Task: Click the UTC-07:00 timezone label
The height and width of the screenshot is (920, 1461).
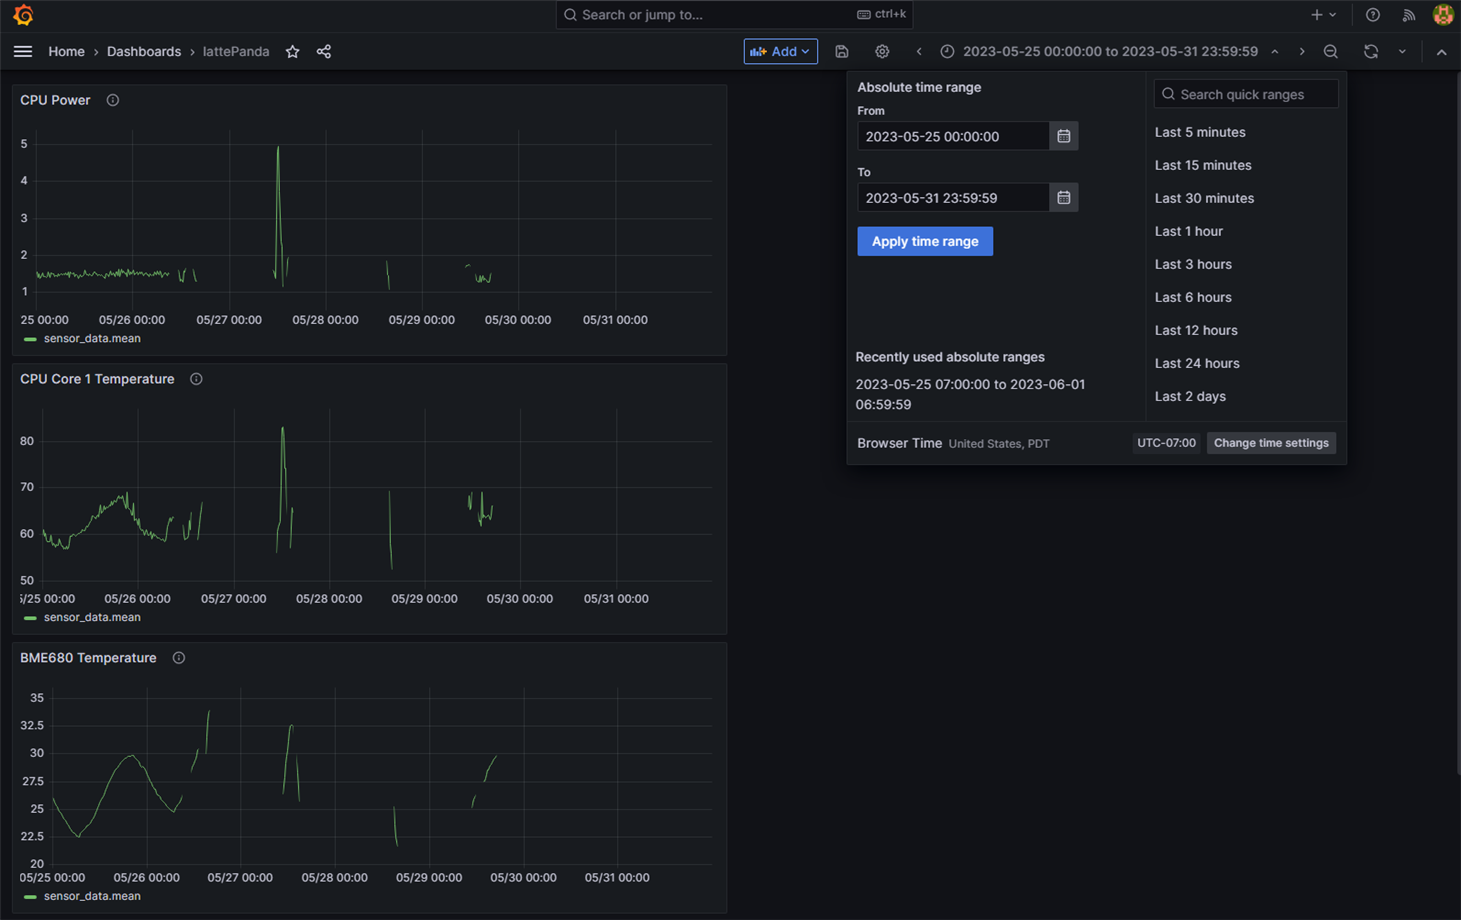Action: tap(1166, 443)
